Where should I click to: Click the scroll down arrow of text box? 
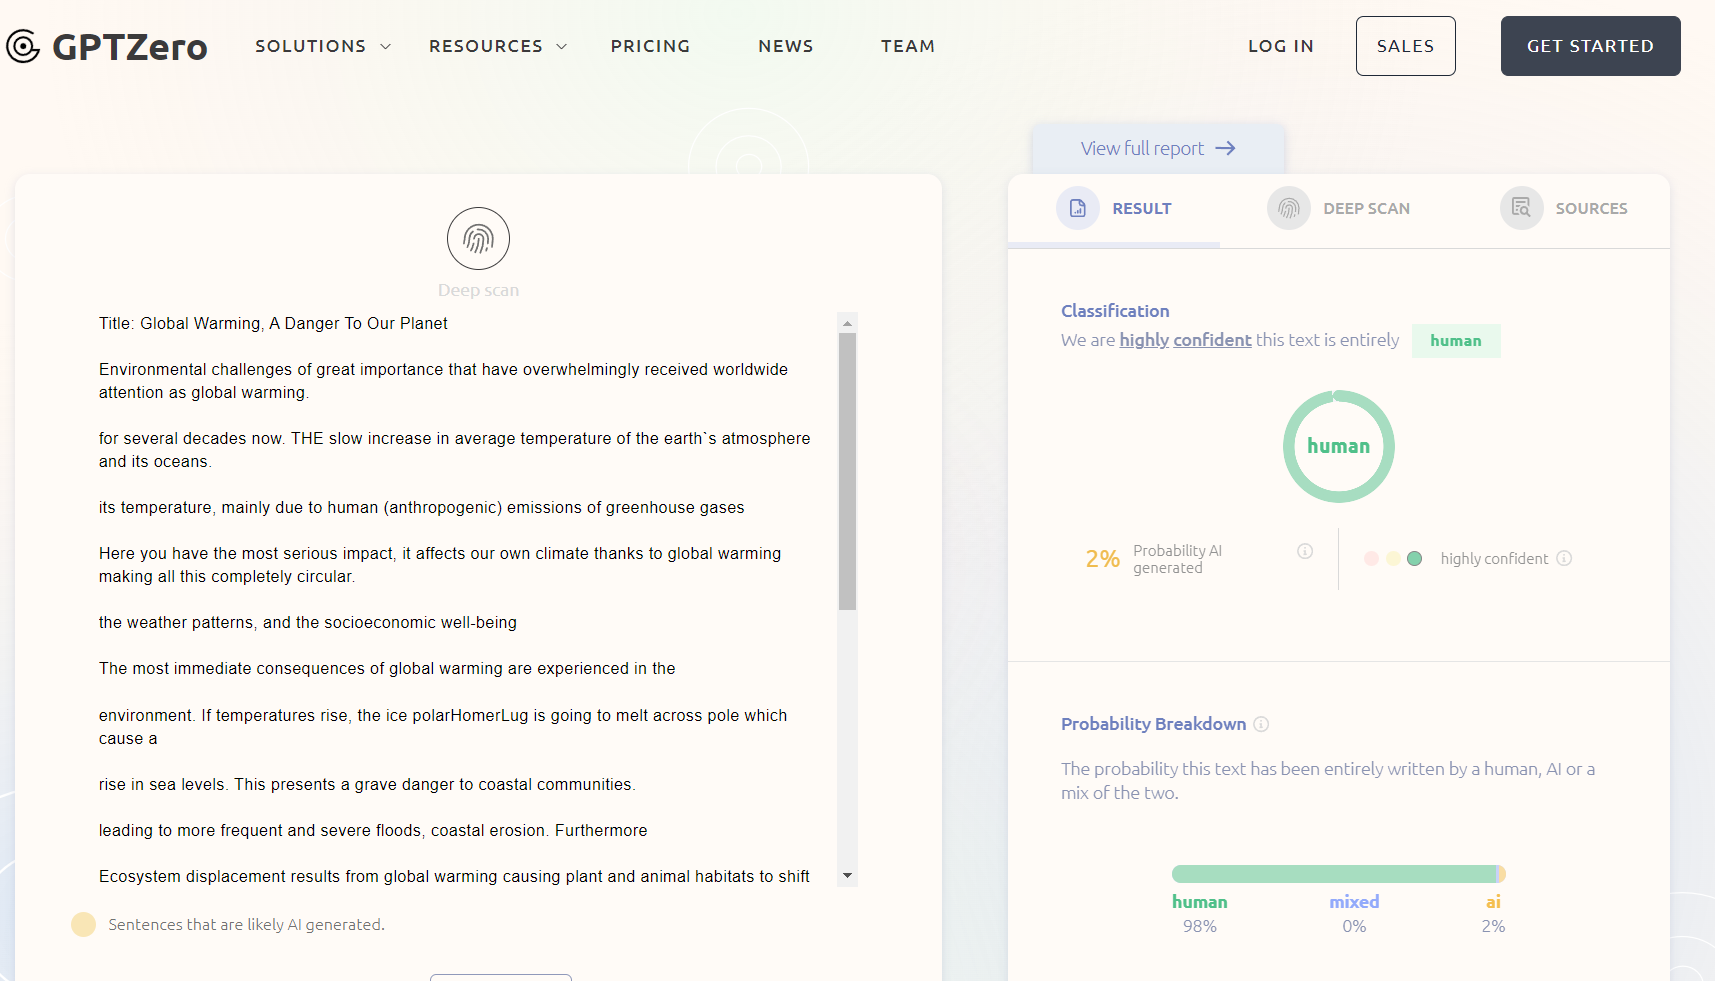pyautogui.click(x=847, y=876)
